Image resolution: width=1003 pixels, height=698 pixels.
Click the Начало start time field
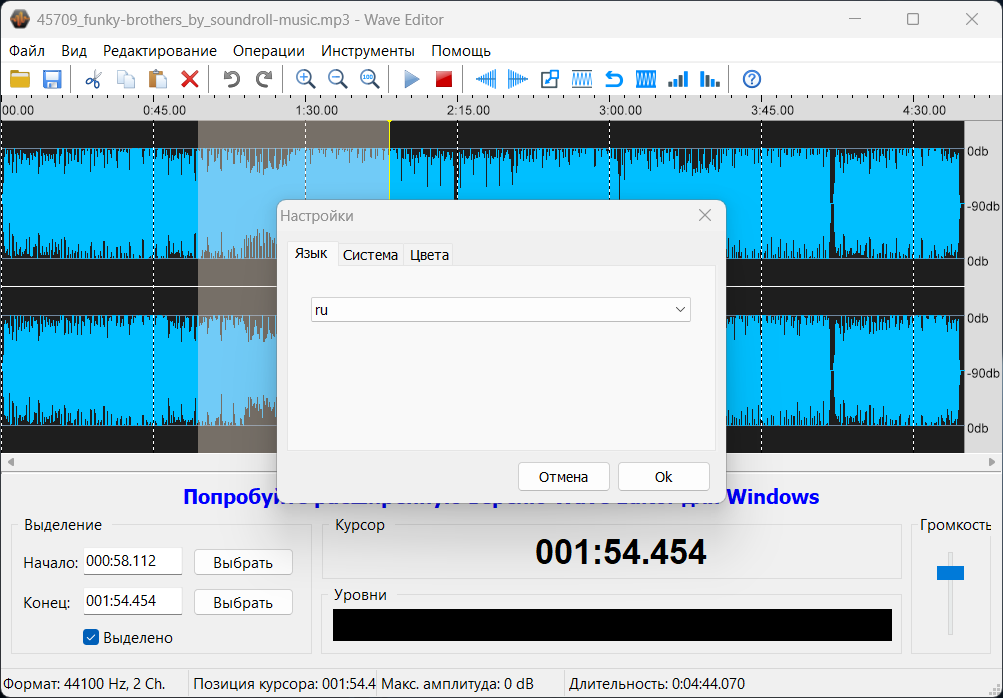click(x=133, y=561)
